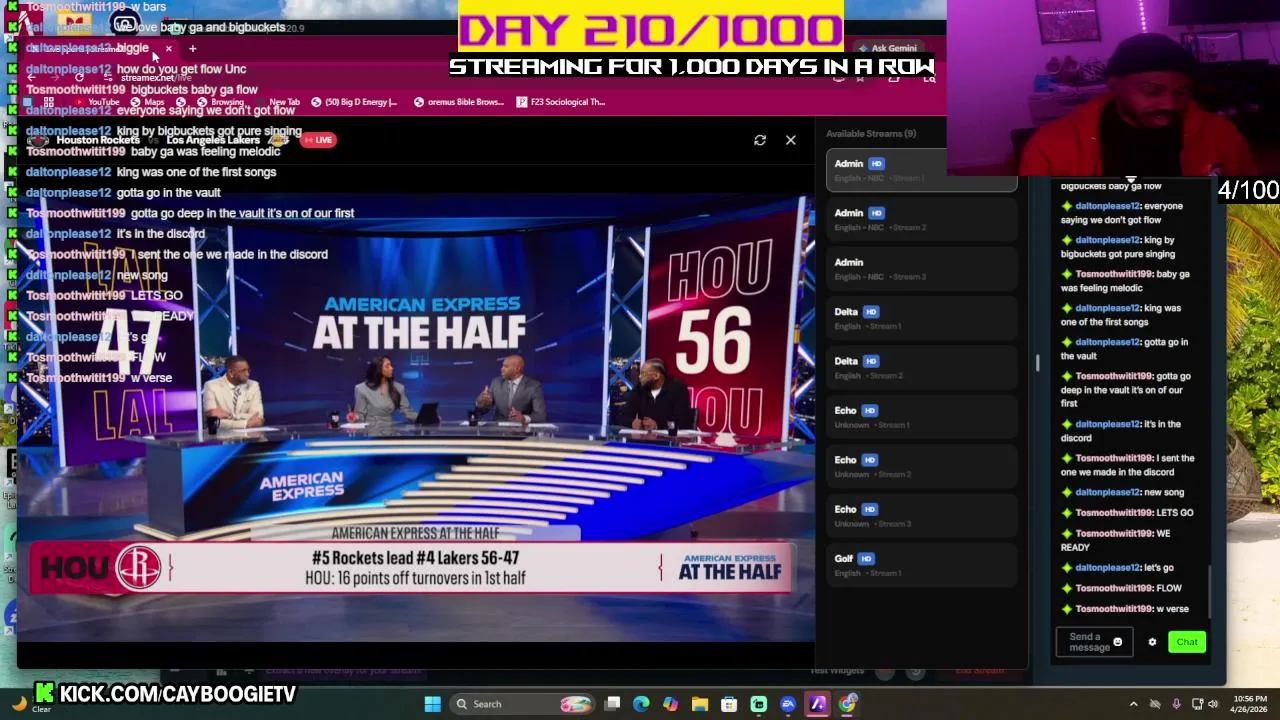Open the Windows Start menu
Screen dimensions: 1280x720
[x=432, y=704]
